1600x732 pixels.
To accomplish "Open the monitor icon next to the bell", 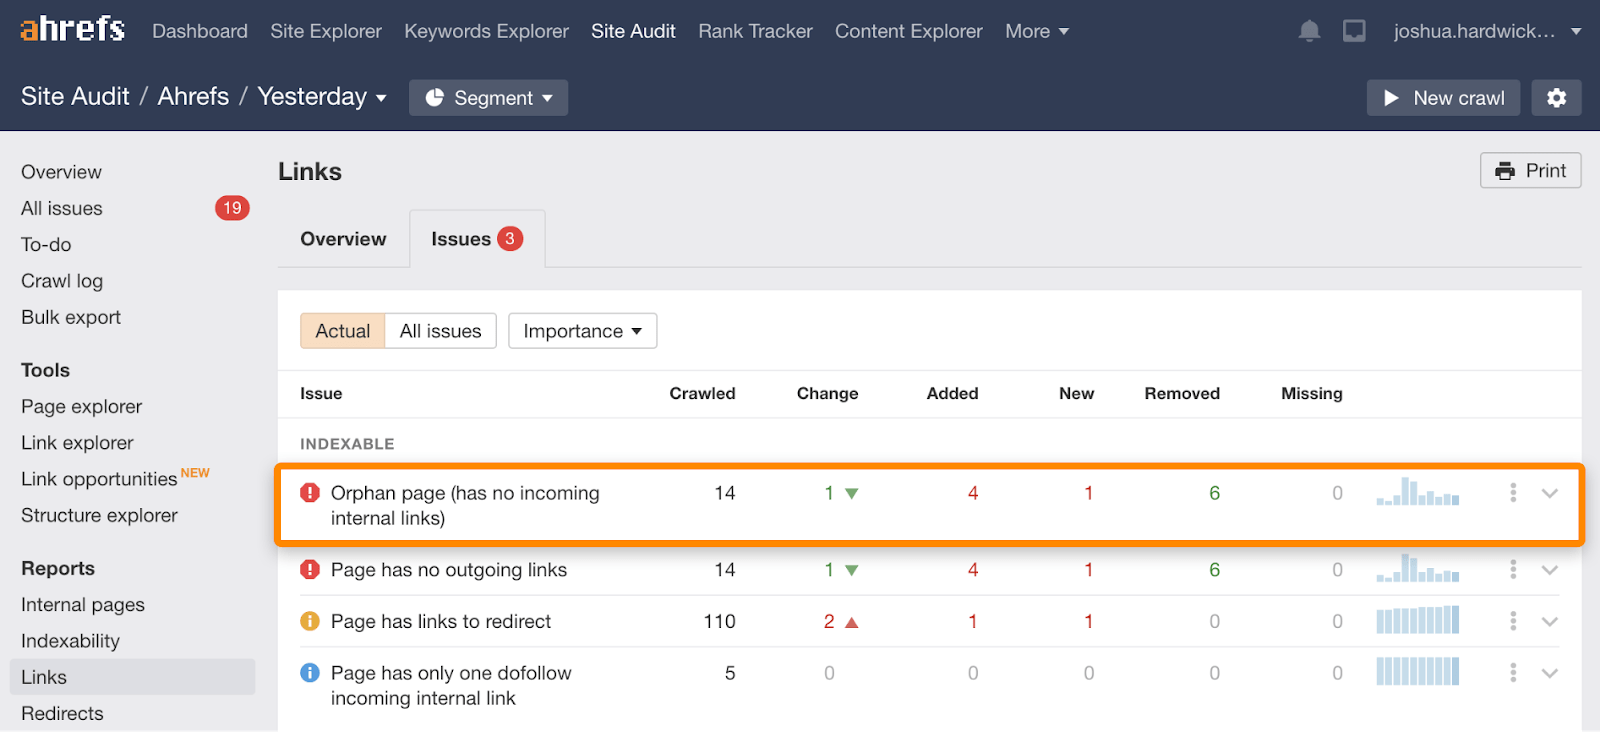I will (x=1354, y=31).
